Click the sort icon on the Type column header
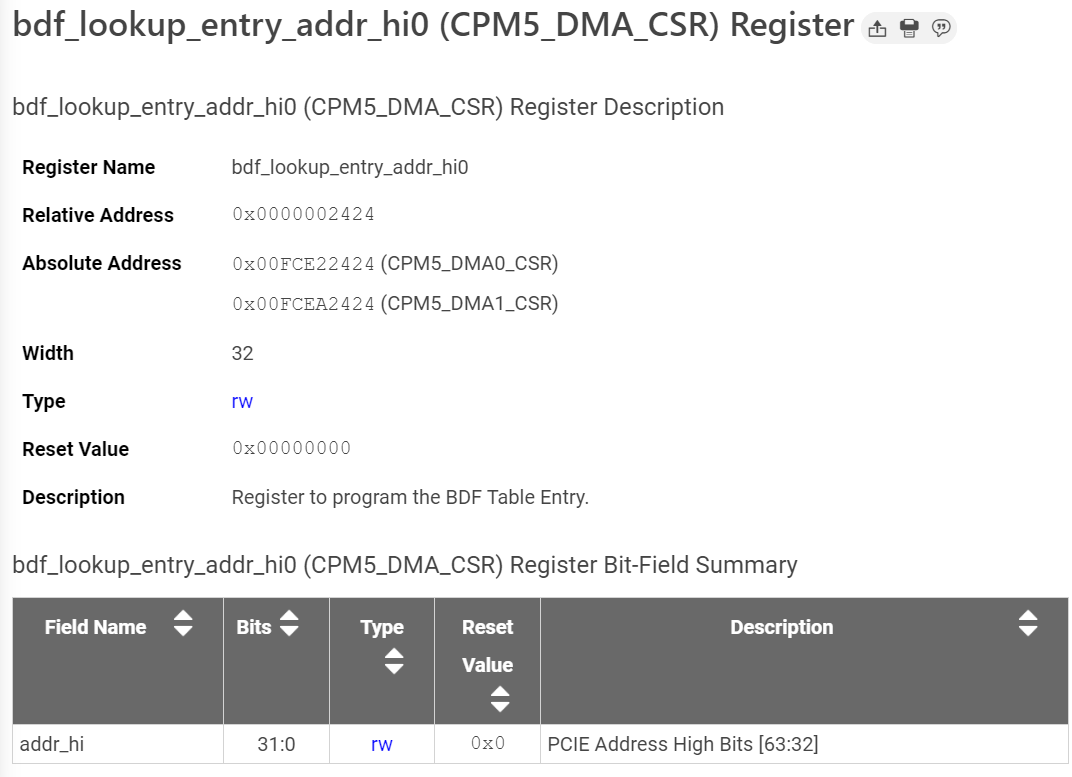 (393, 660)
